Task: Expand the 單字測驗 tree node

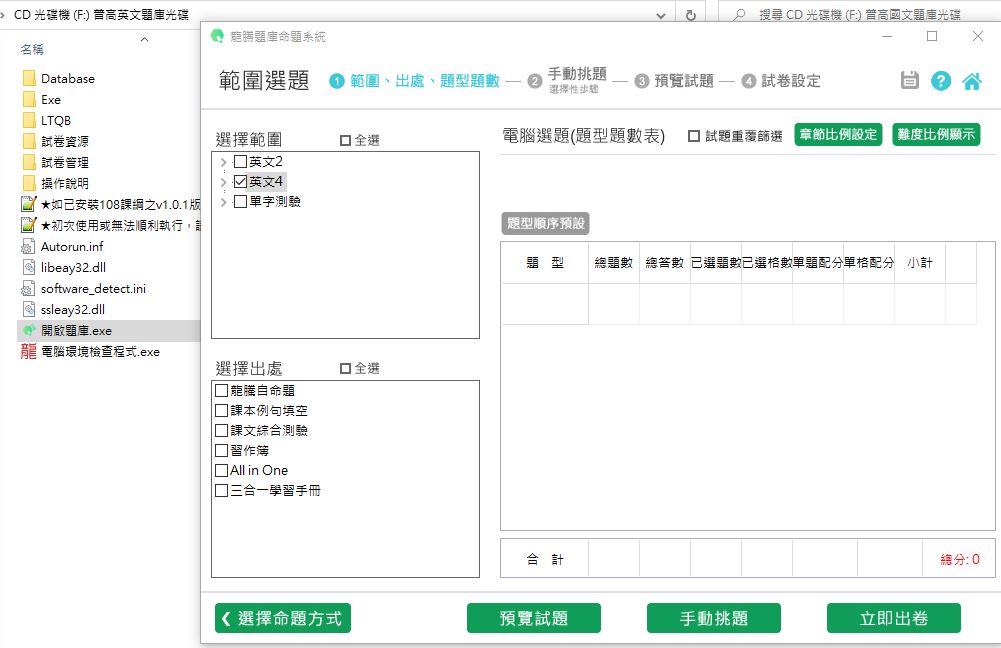Action: (222, 202)
